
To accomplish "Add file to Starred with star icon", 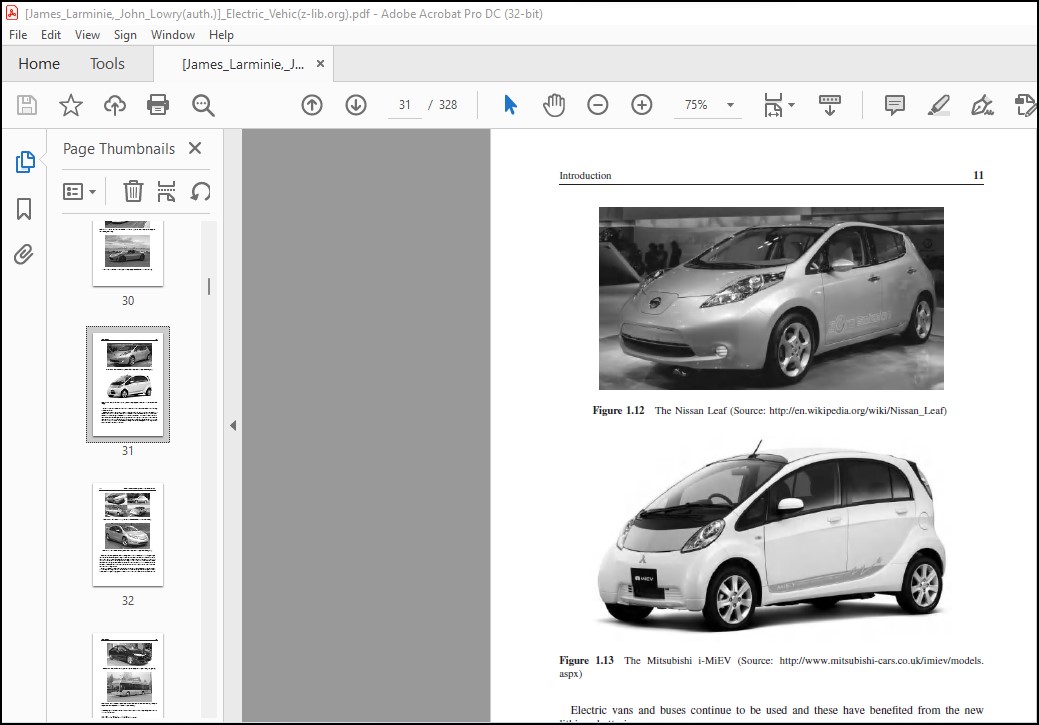I will (70, 105).
